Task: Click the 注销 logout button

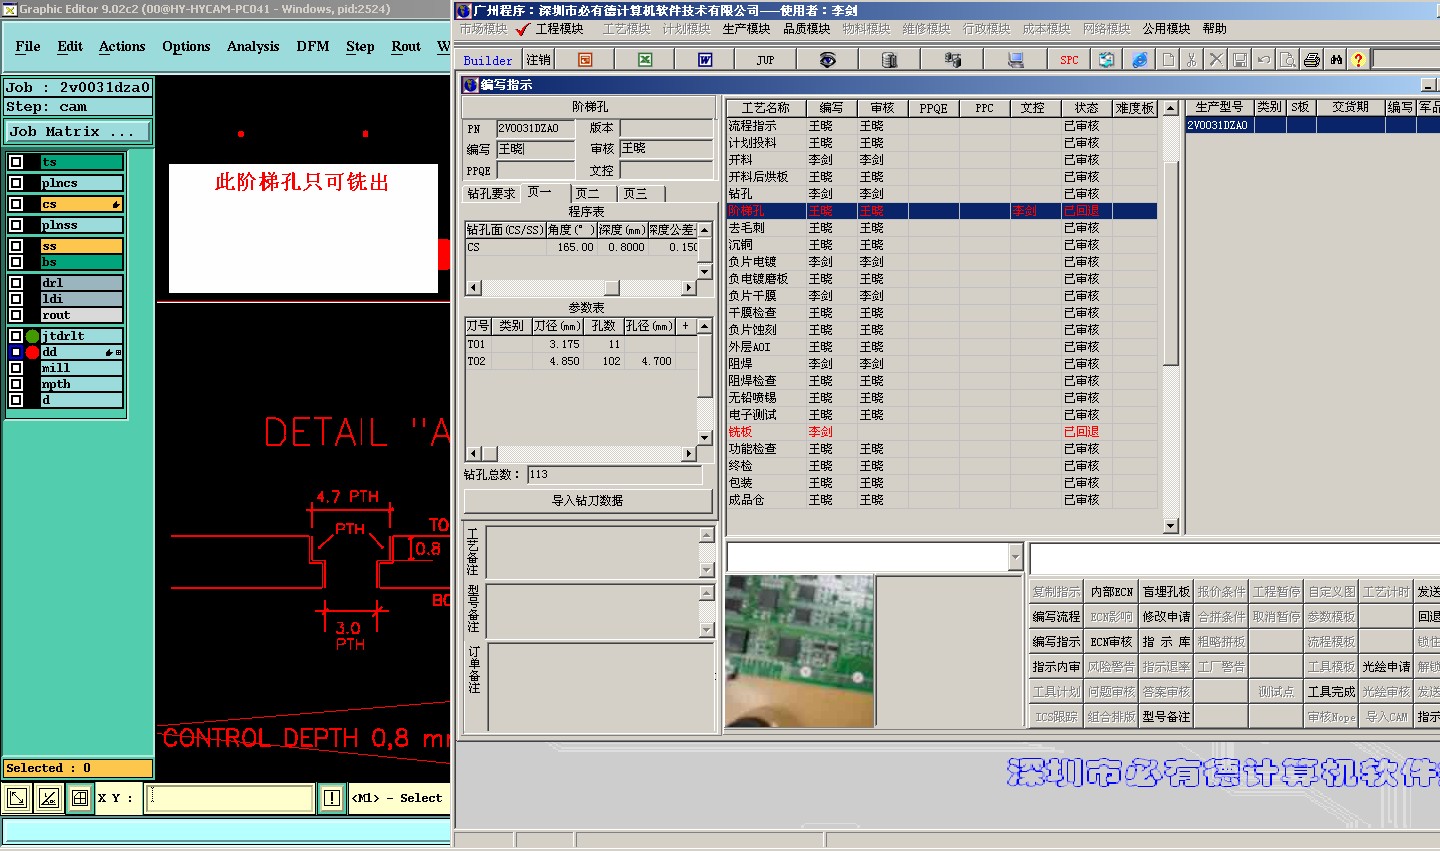Action: coord(539,60)
